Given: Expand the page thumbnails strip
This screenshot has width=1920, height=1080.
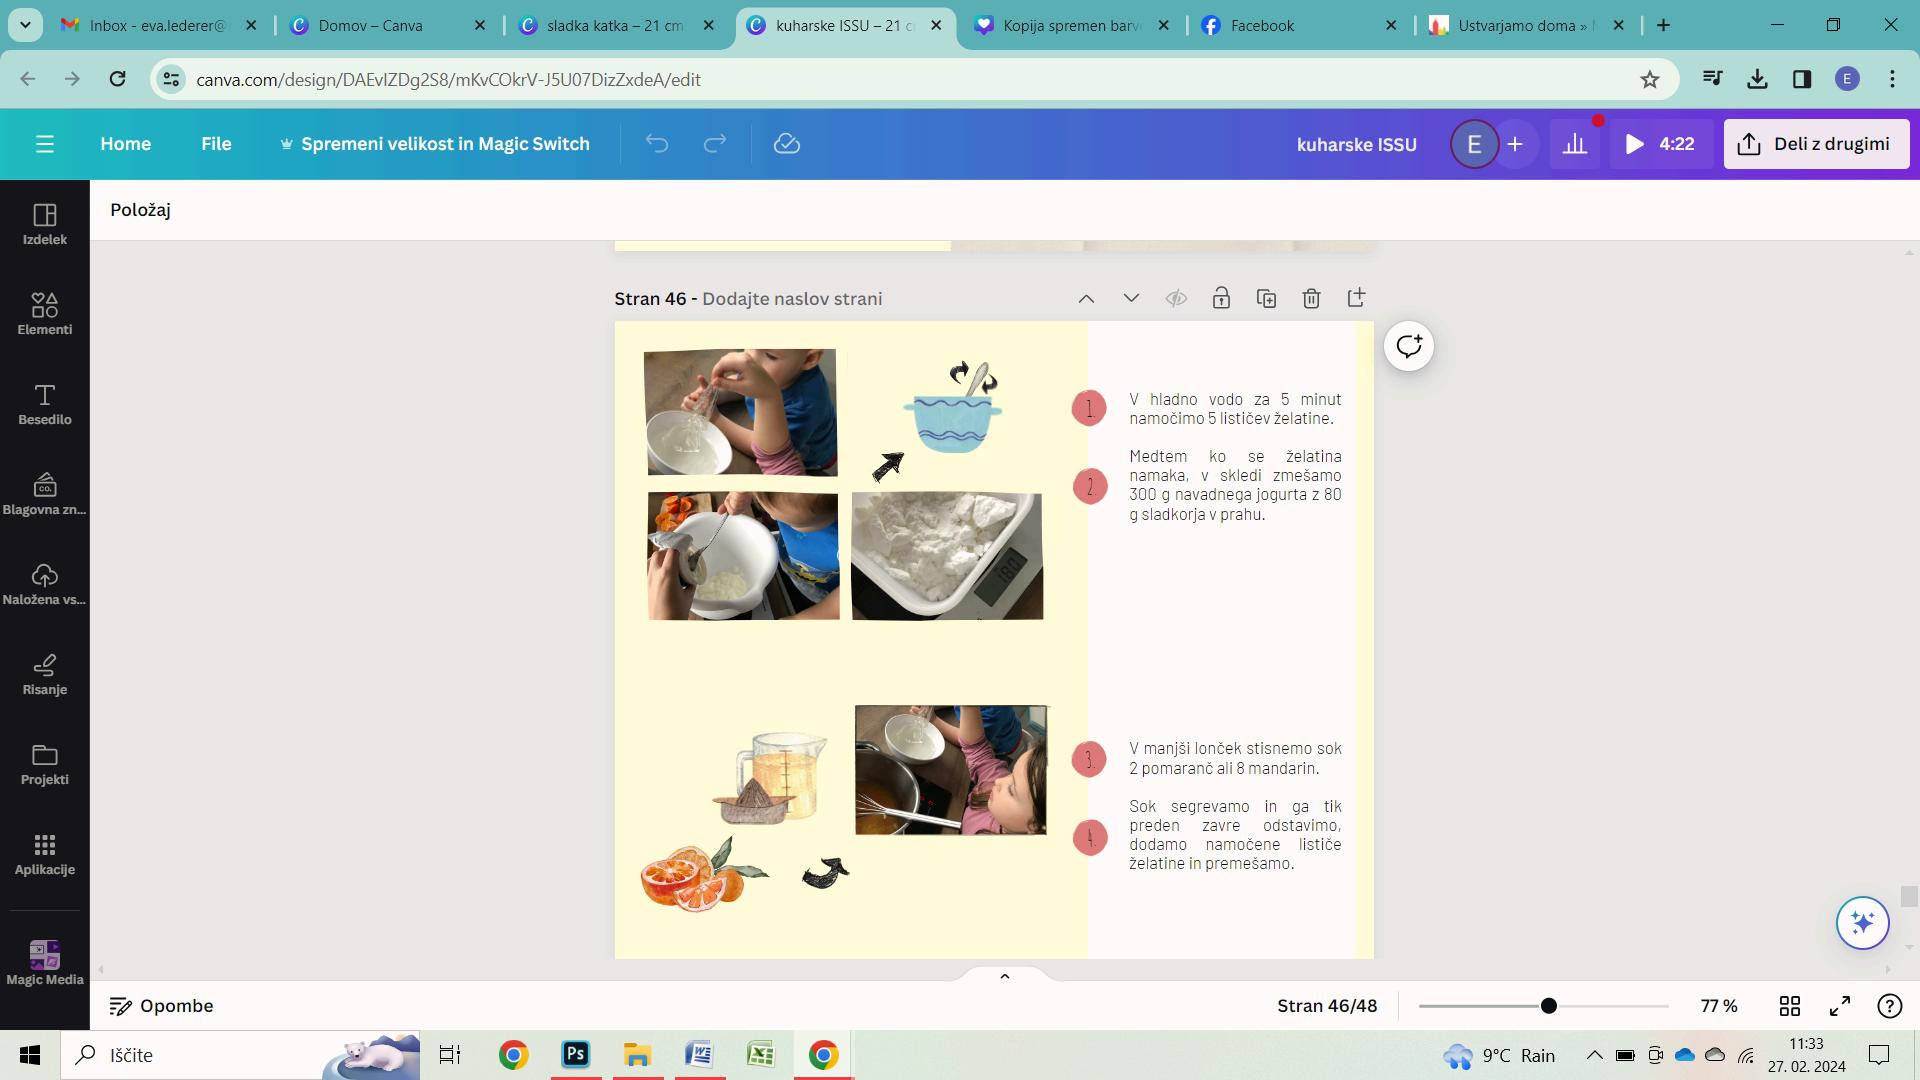Looking at the screenshot, I should click(x=1004, y=976).
